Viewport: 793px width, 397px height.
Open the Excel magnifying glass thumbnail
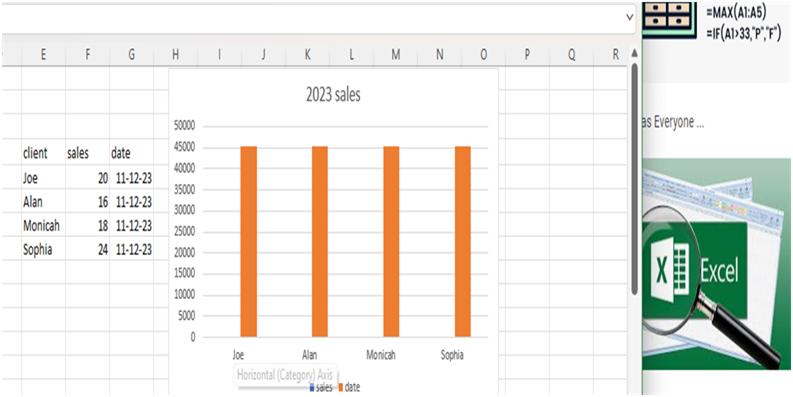click(x=717, y=263)
